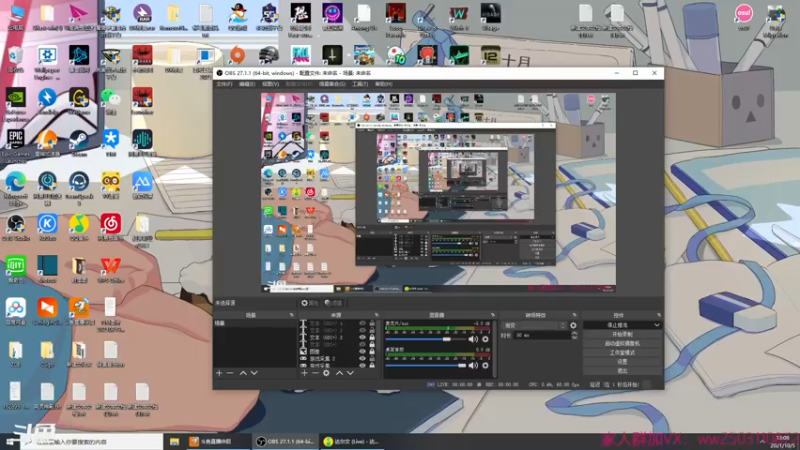Image resolution: width=800 pixels, height=450 pixels.
Task: Pop out the 来源 dock panel
Action: (377, 315)
